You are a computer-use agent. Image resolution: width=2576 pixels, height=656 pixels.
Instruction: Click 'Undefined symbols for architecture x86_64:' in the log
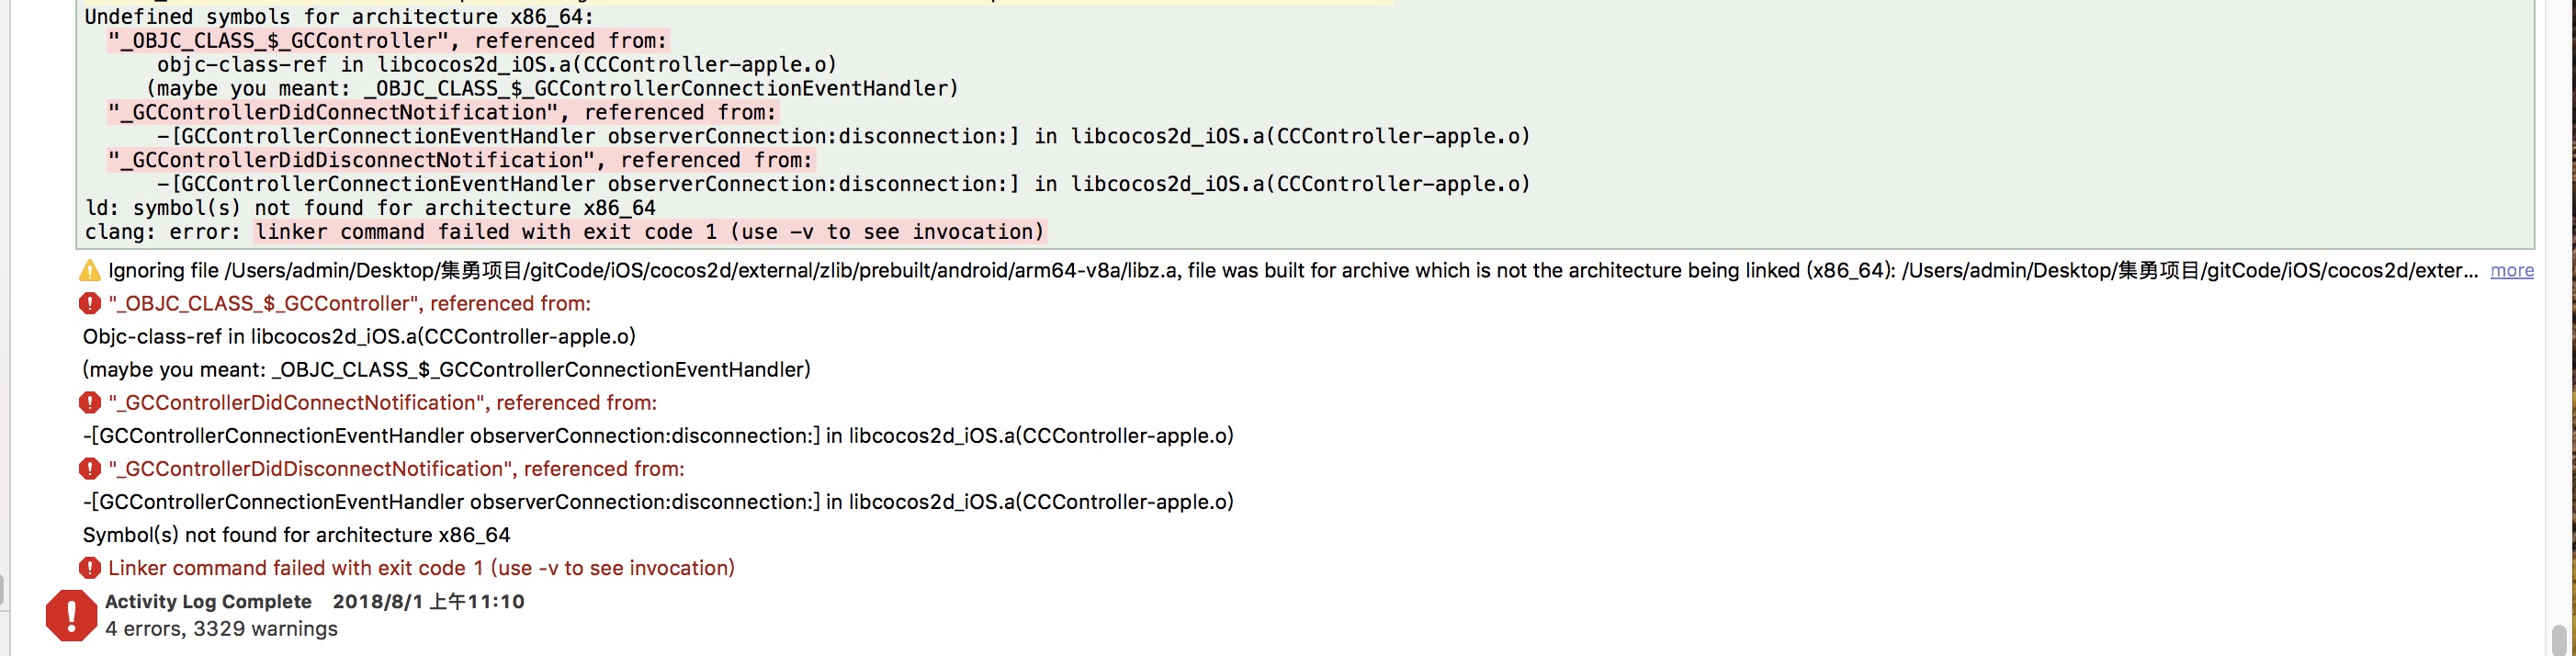[x=339, y=17]
